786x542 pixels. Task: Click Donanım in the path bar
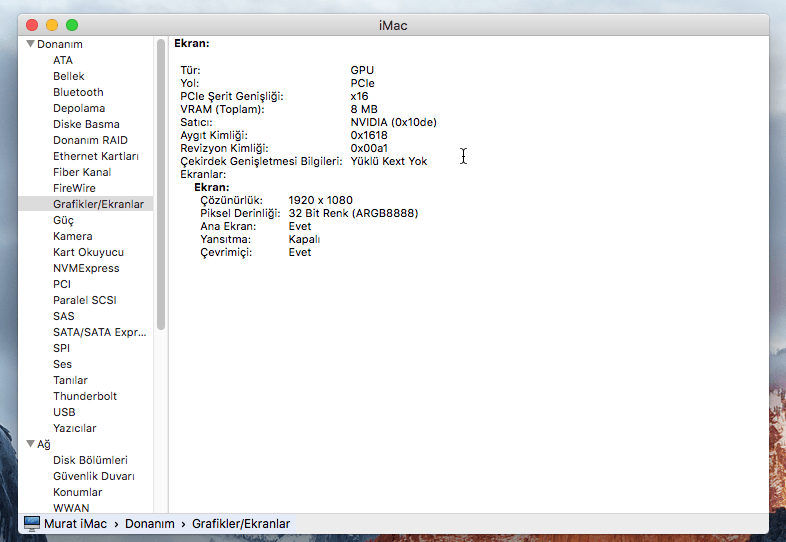(149, 524)
